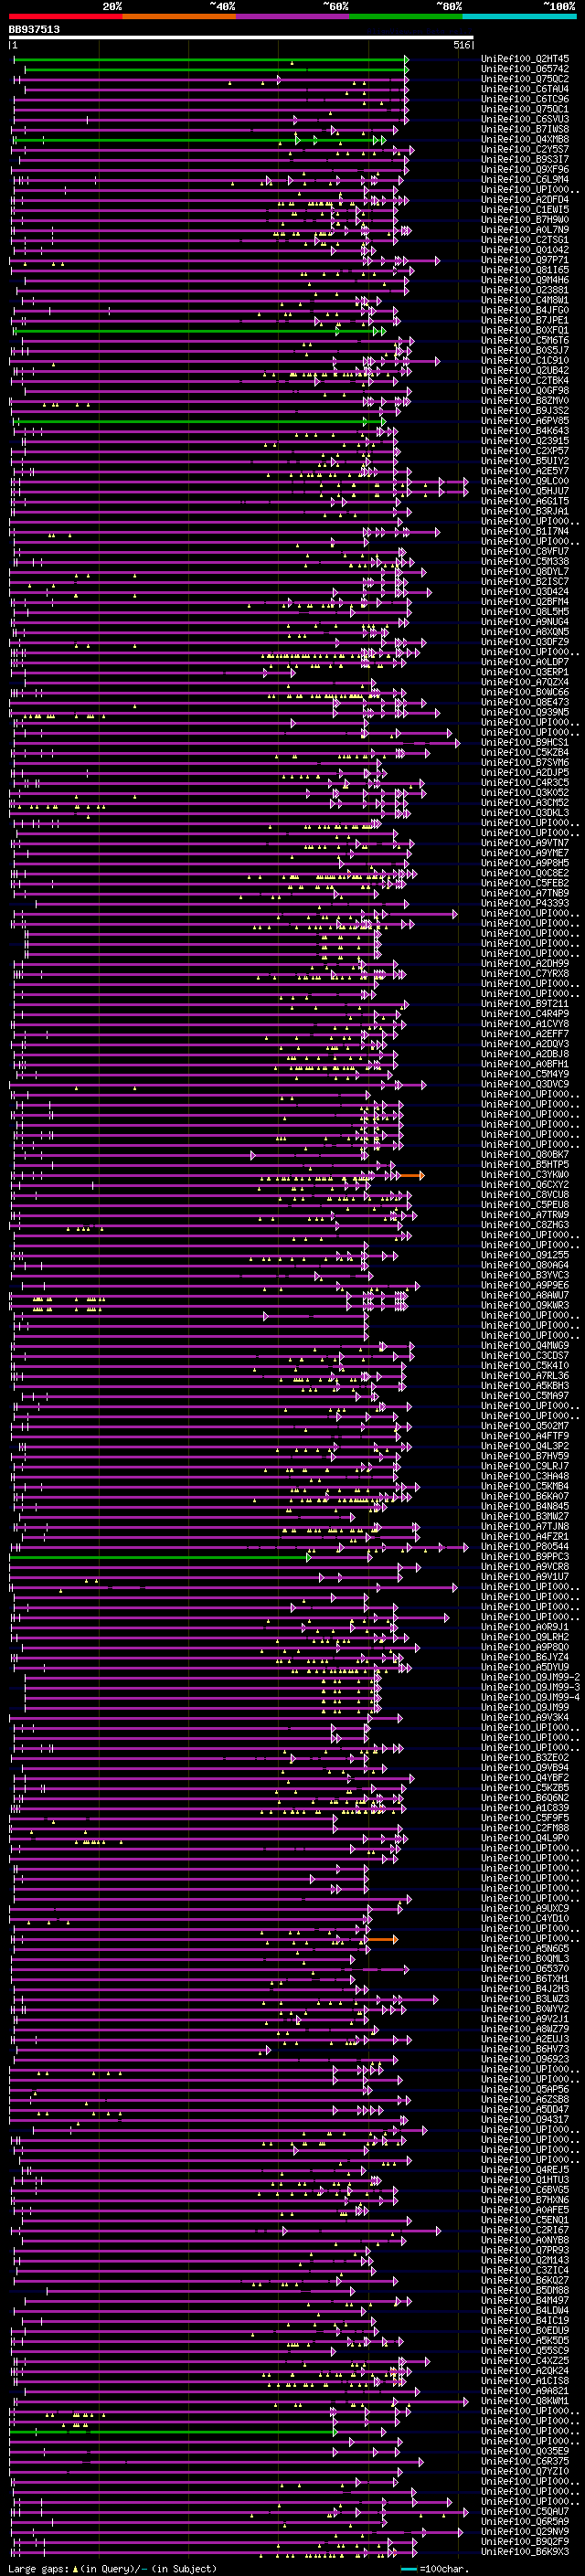Pick the UniRef100_Q01042 row label
The height and width of the screenshot is (2576, 585).
pos(525,250)
